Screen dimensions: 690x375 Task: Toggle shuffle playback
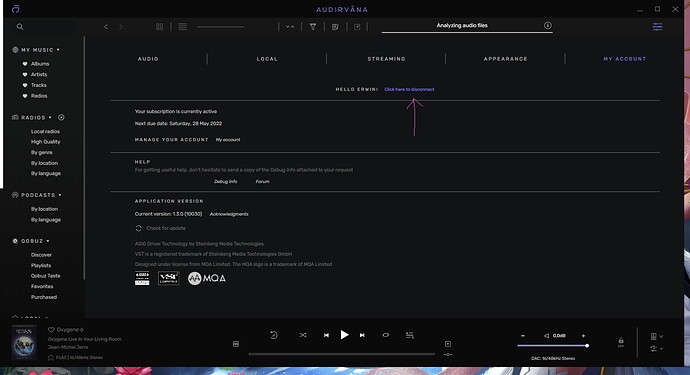pyautogui.click(x=303, y=335)
